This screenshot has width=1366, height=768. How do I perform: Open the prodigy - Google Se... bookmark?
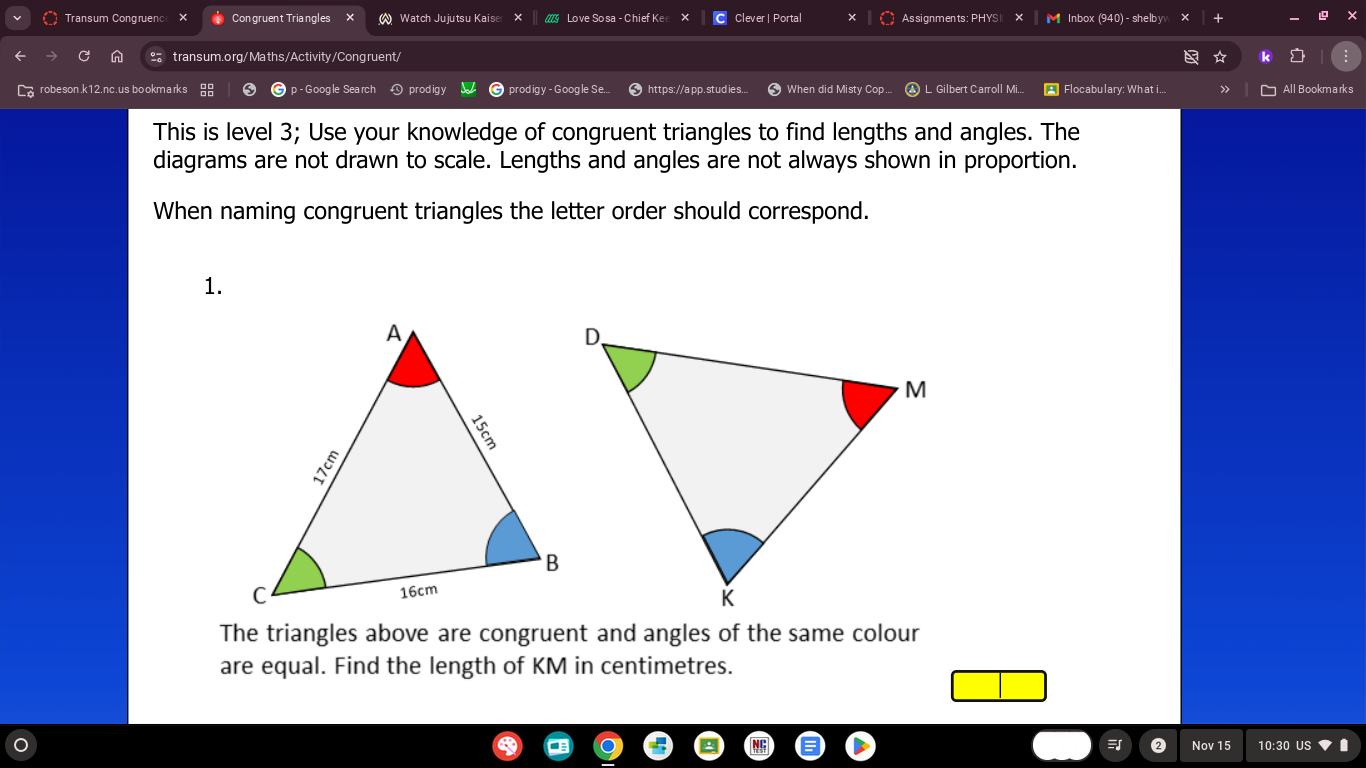(x=549, y=89)
